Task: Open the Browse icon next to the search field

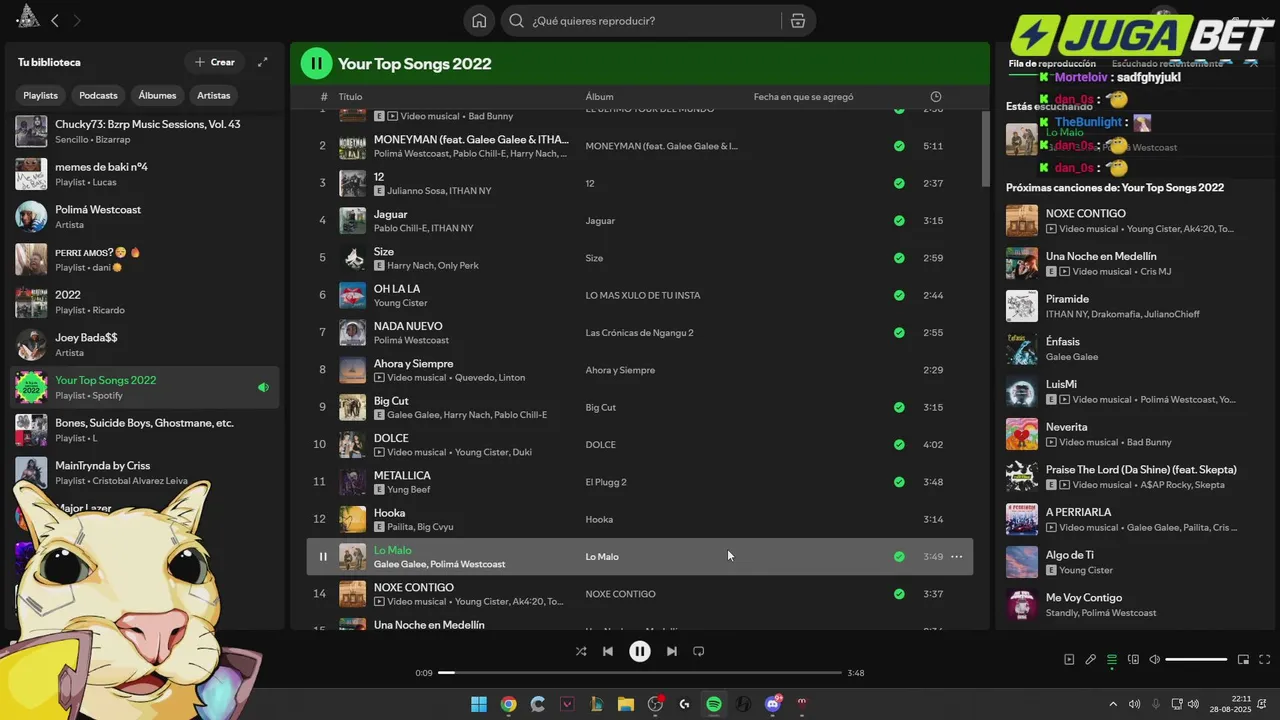Action: 797,21
